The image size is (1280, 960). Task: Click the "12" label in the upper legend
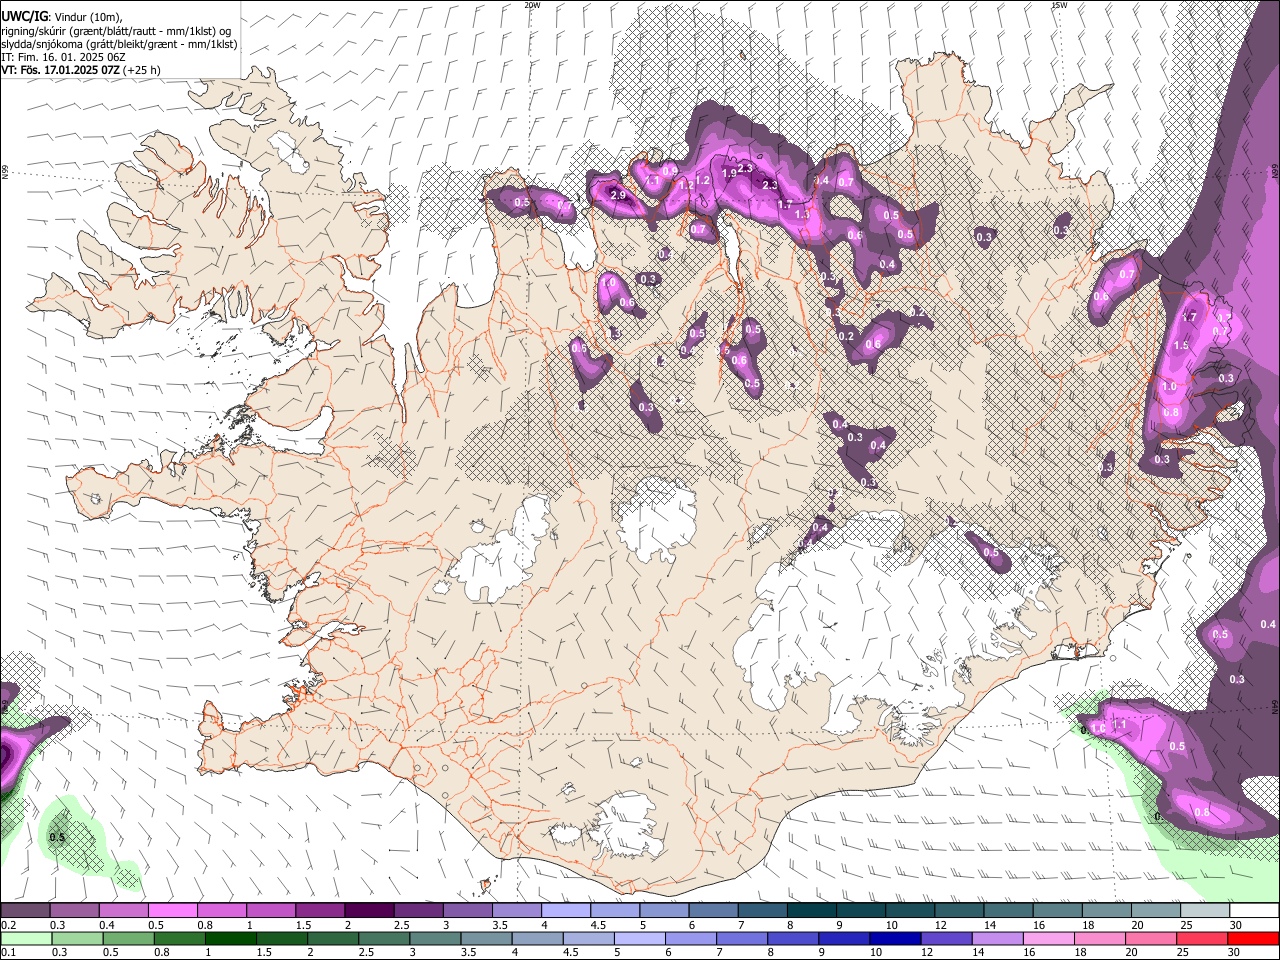tap(939, 925)
